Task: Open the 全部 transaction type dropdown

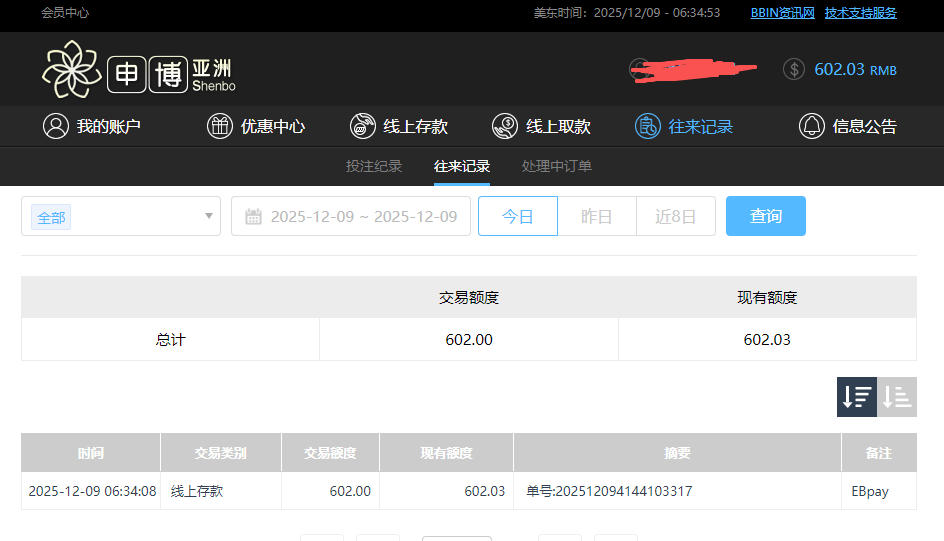Action: point(121,216)
